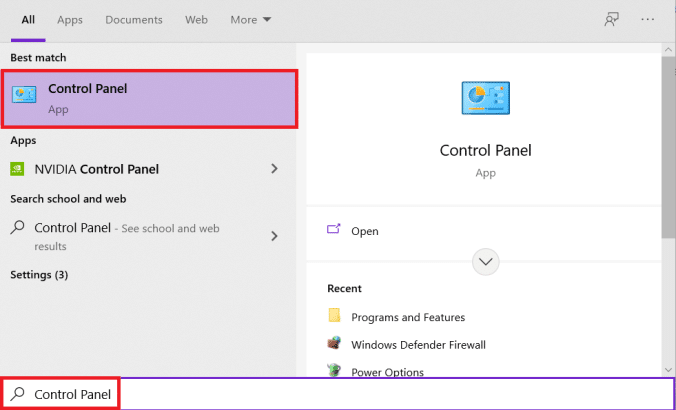Click the feedback icon in top bar
The height and width of the screenshot is (410, 676).
pyautogui.click(x=611, y=20)
